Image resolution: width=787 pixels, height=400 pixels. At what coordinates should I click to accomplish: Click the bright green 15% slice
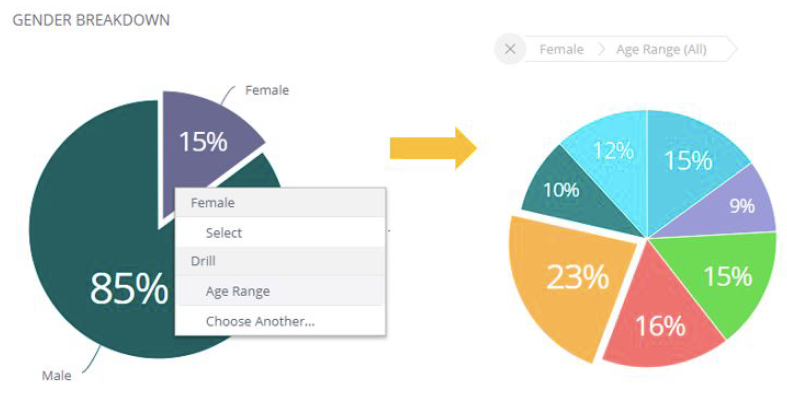[725, 277]
